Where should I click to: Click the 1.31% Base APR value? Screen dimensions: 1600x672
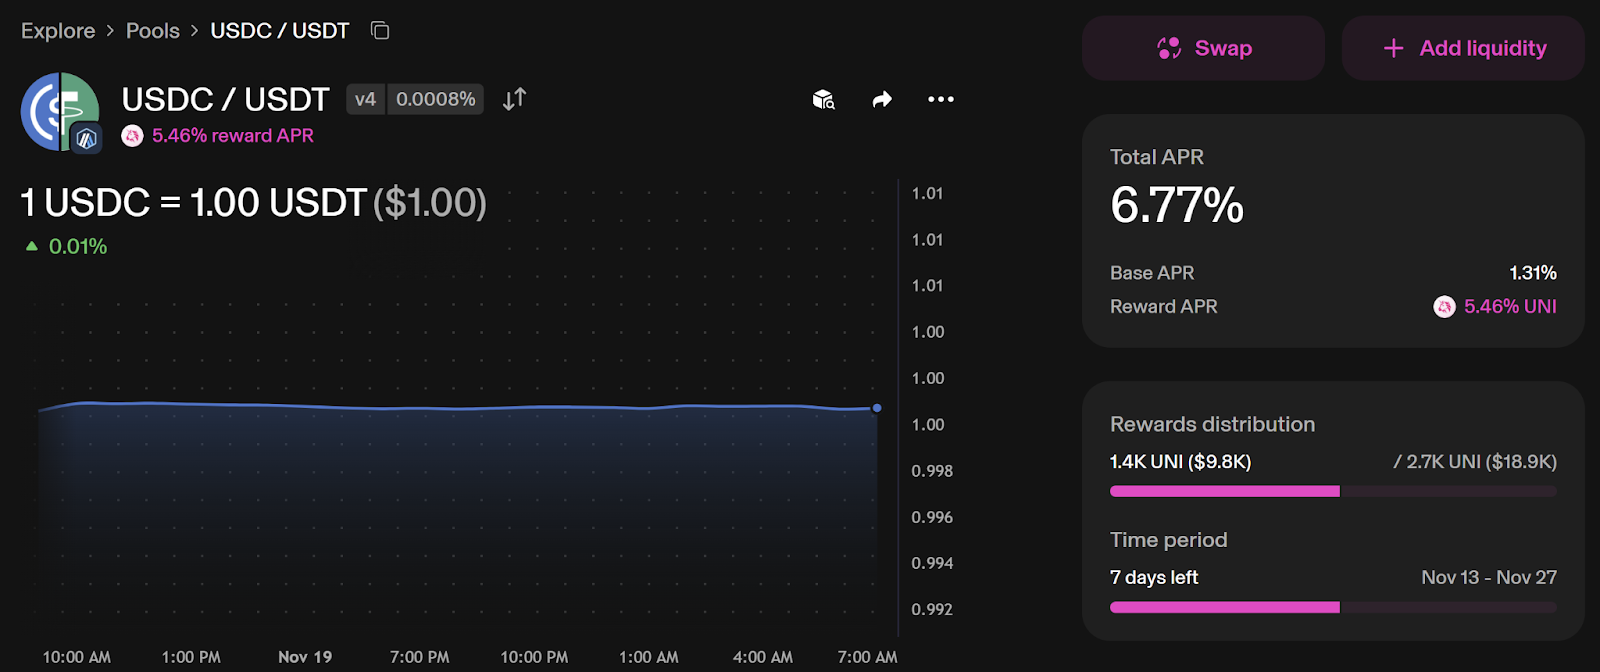click(x=1533, y=273)
